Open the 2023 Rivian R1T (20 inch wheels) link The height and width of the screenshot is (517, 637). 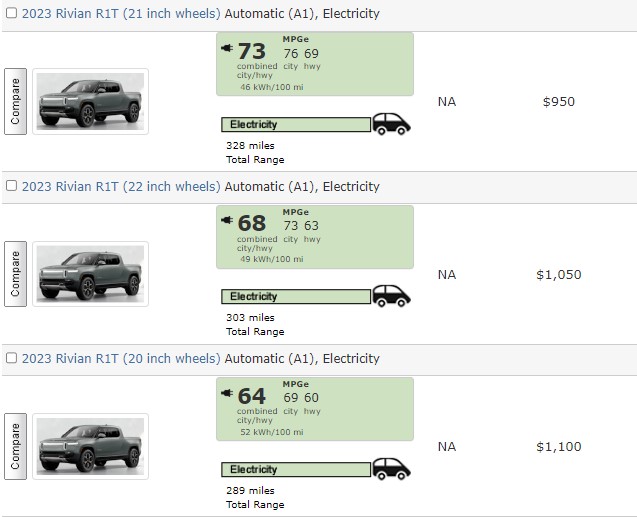click(121, 359)
